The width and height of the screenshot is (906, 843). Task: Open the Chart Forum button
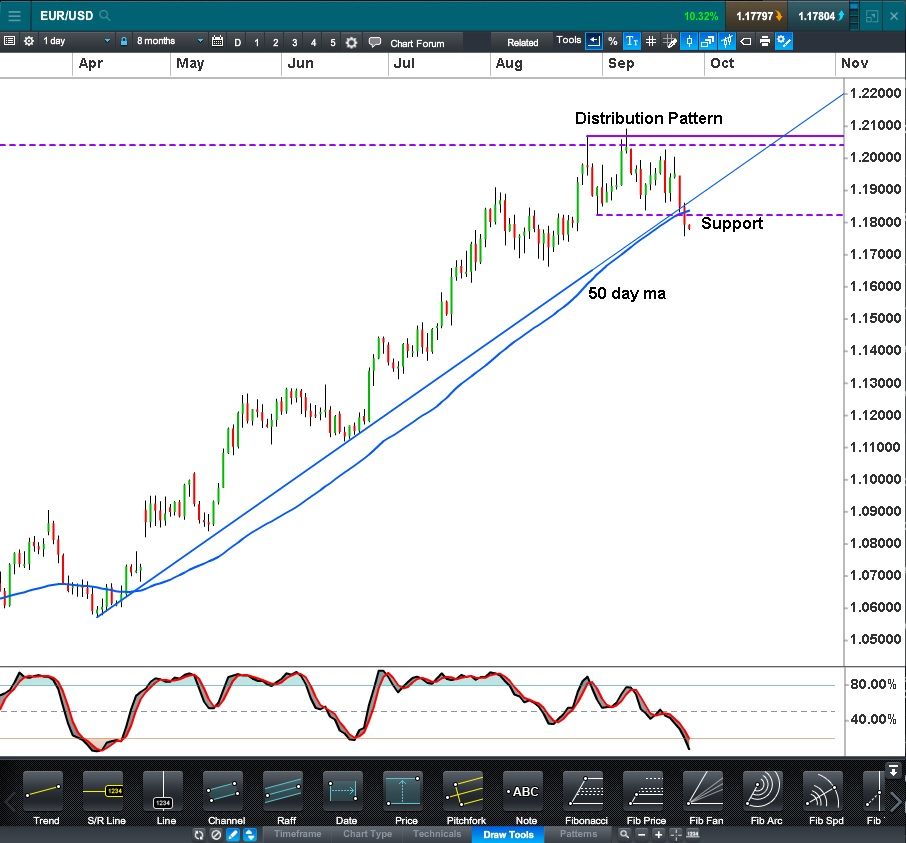pyautogui.click(x=417, y=43)
